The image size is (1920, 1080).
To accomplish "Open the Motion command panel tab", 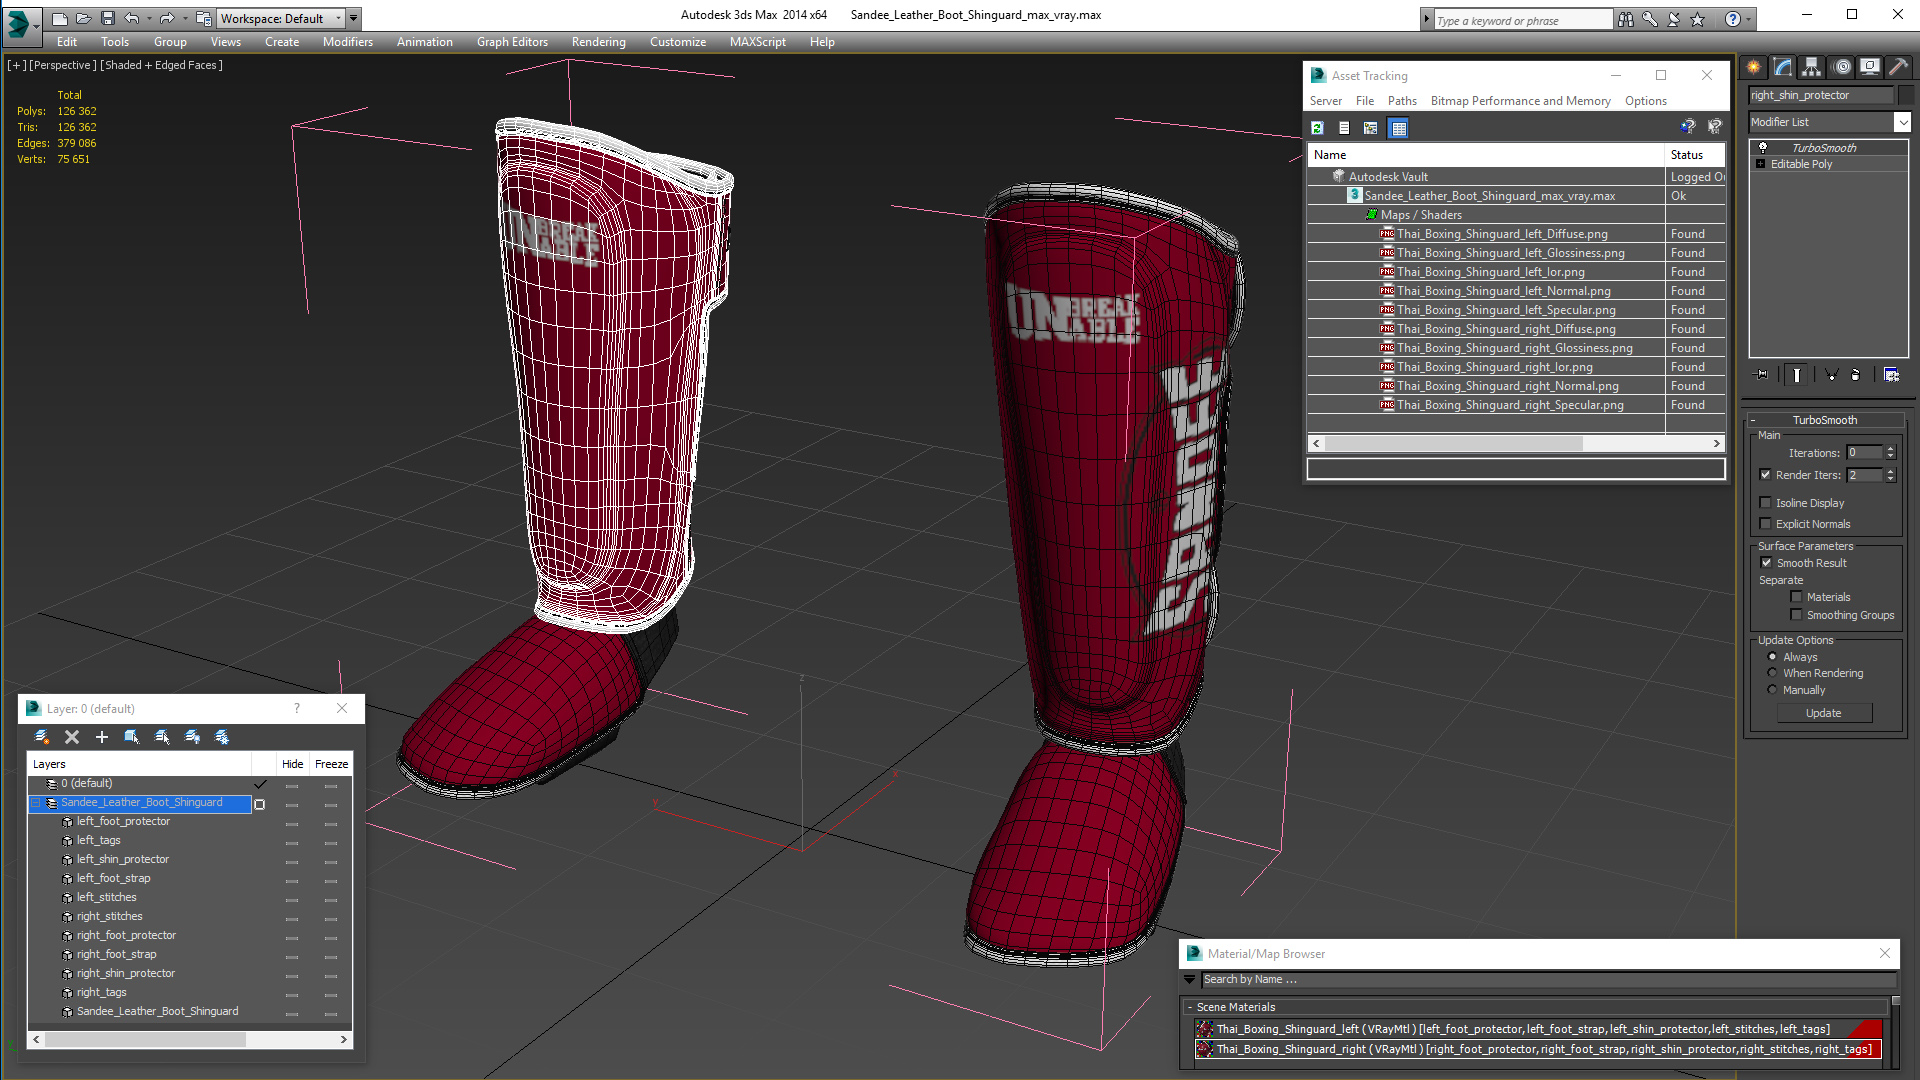I will point(1842,67).
